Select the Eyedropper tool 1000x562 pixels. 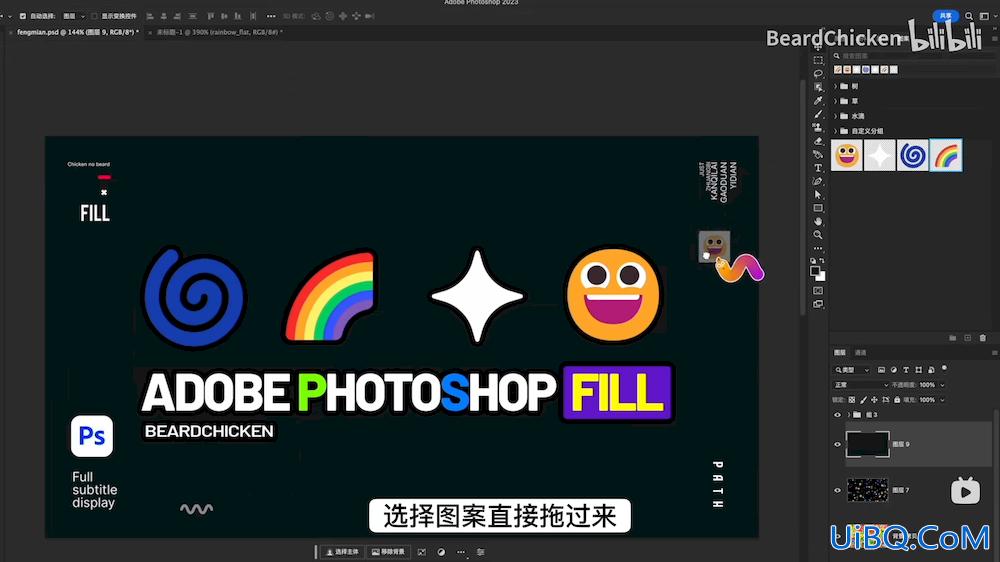pos(818,100)
